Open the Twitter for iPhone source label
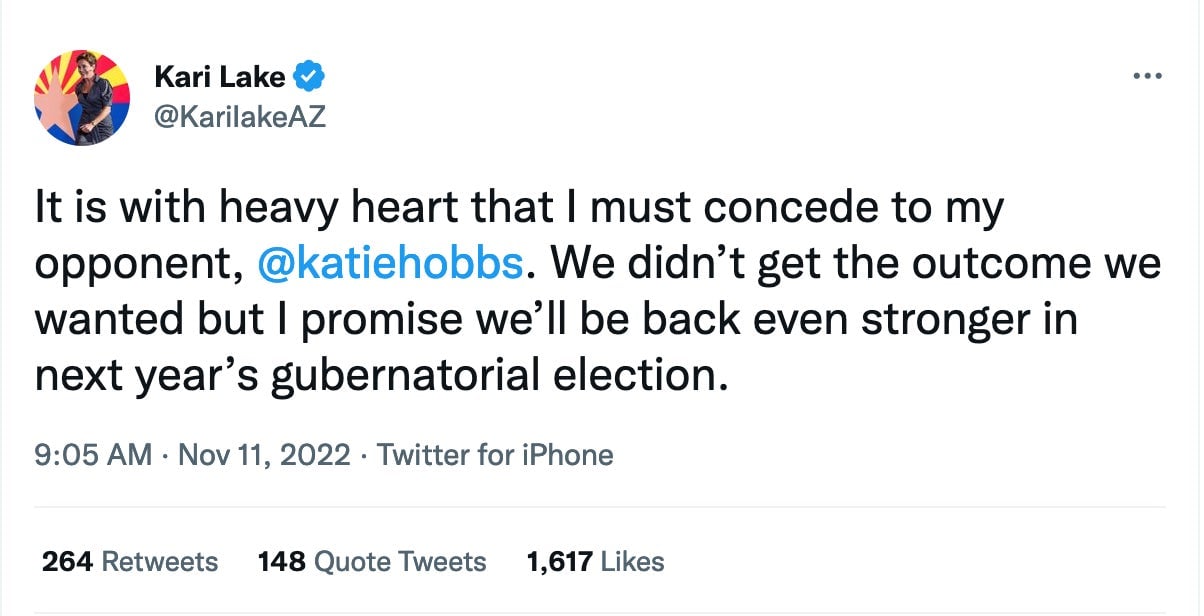The width and height of the screenshot is (1204, 616). coord(496,456)
